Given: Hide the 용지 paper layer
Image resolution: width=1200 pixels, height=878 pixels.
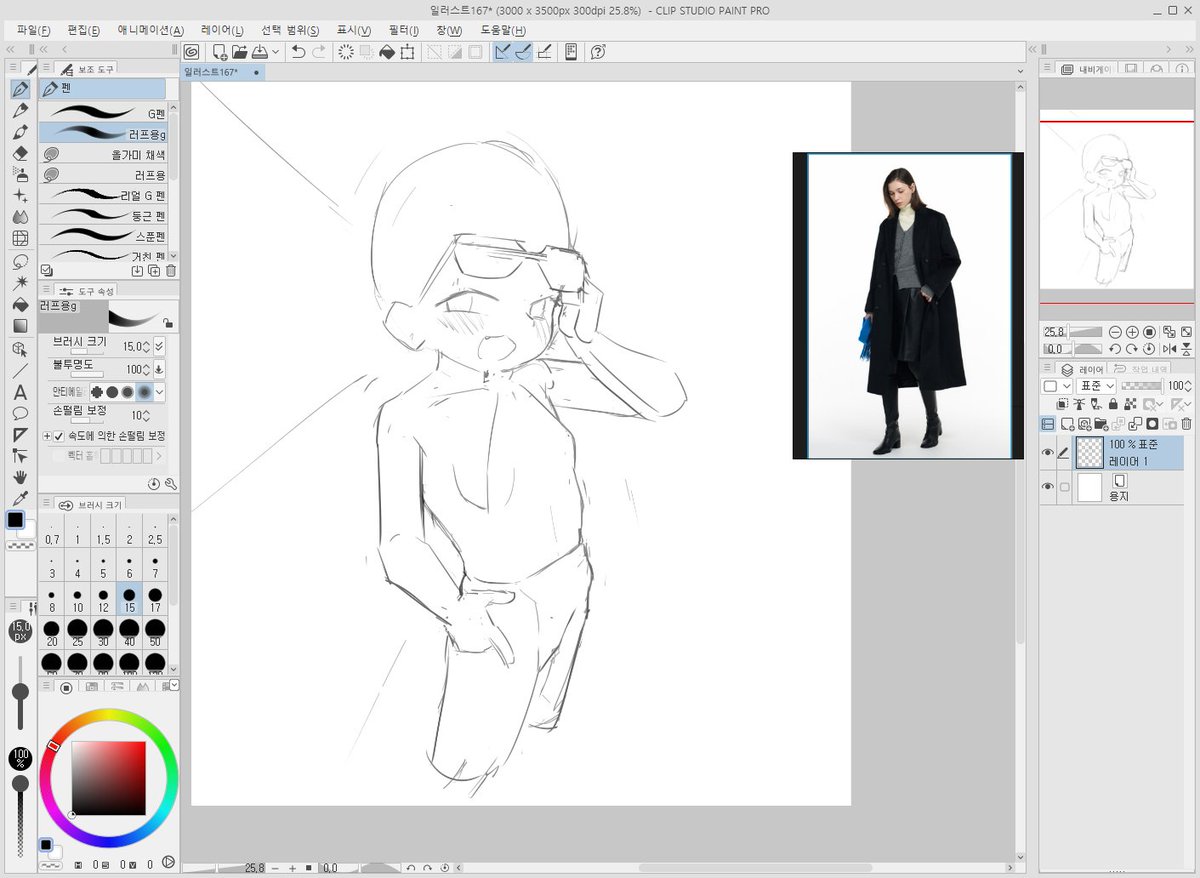Looking at the screenshot, I should [1048, 487].
